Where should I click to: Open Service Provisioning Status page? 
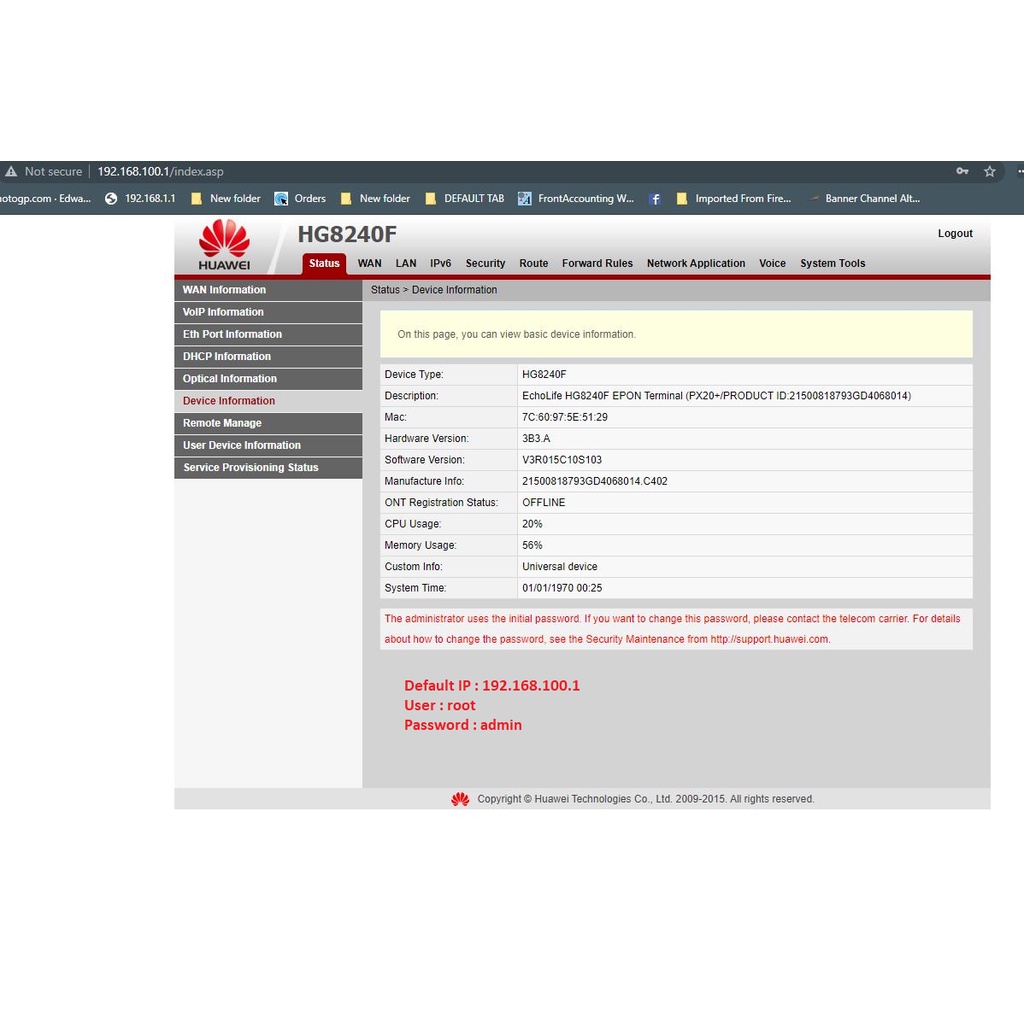(x=250, y=468)
